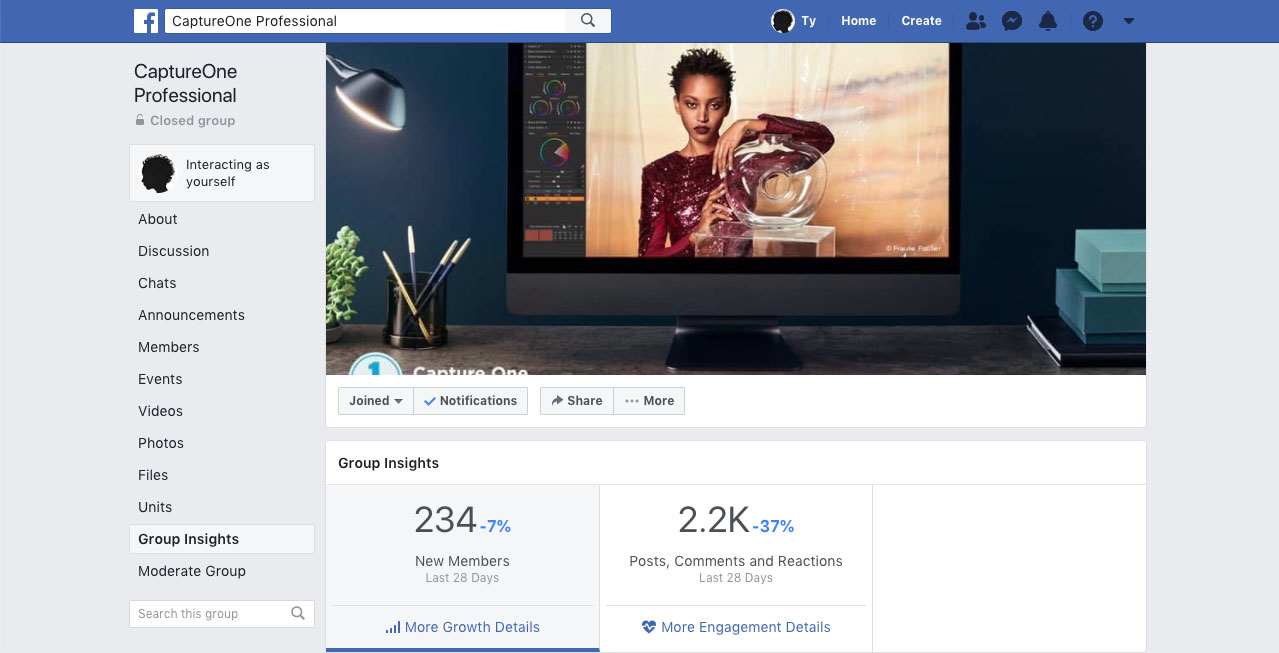1279x653 pixels.
Task: Open Announcements in the group sidebar
Action: click(x=191, y=315)
